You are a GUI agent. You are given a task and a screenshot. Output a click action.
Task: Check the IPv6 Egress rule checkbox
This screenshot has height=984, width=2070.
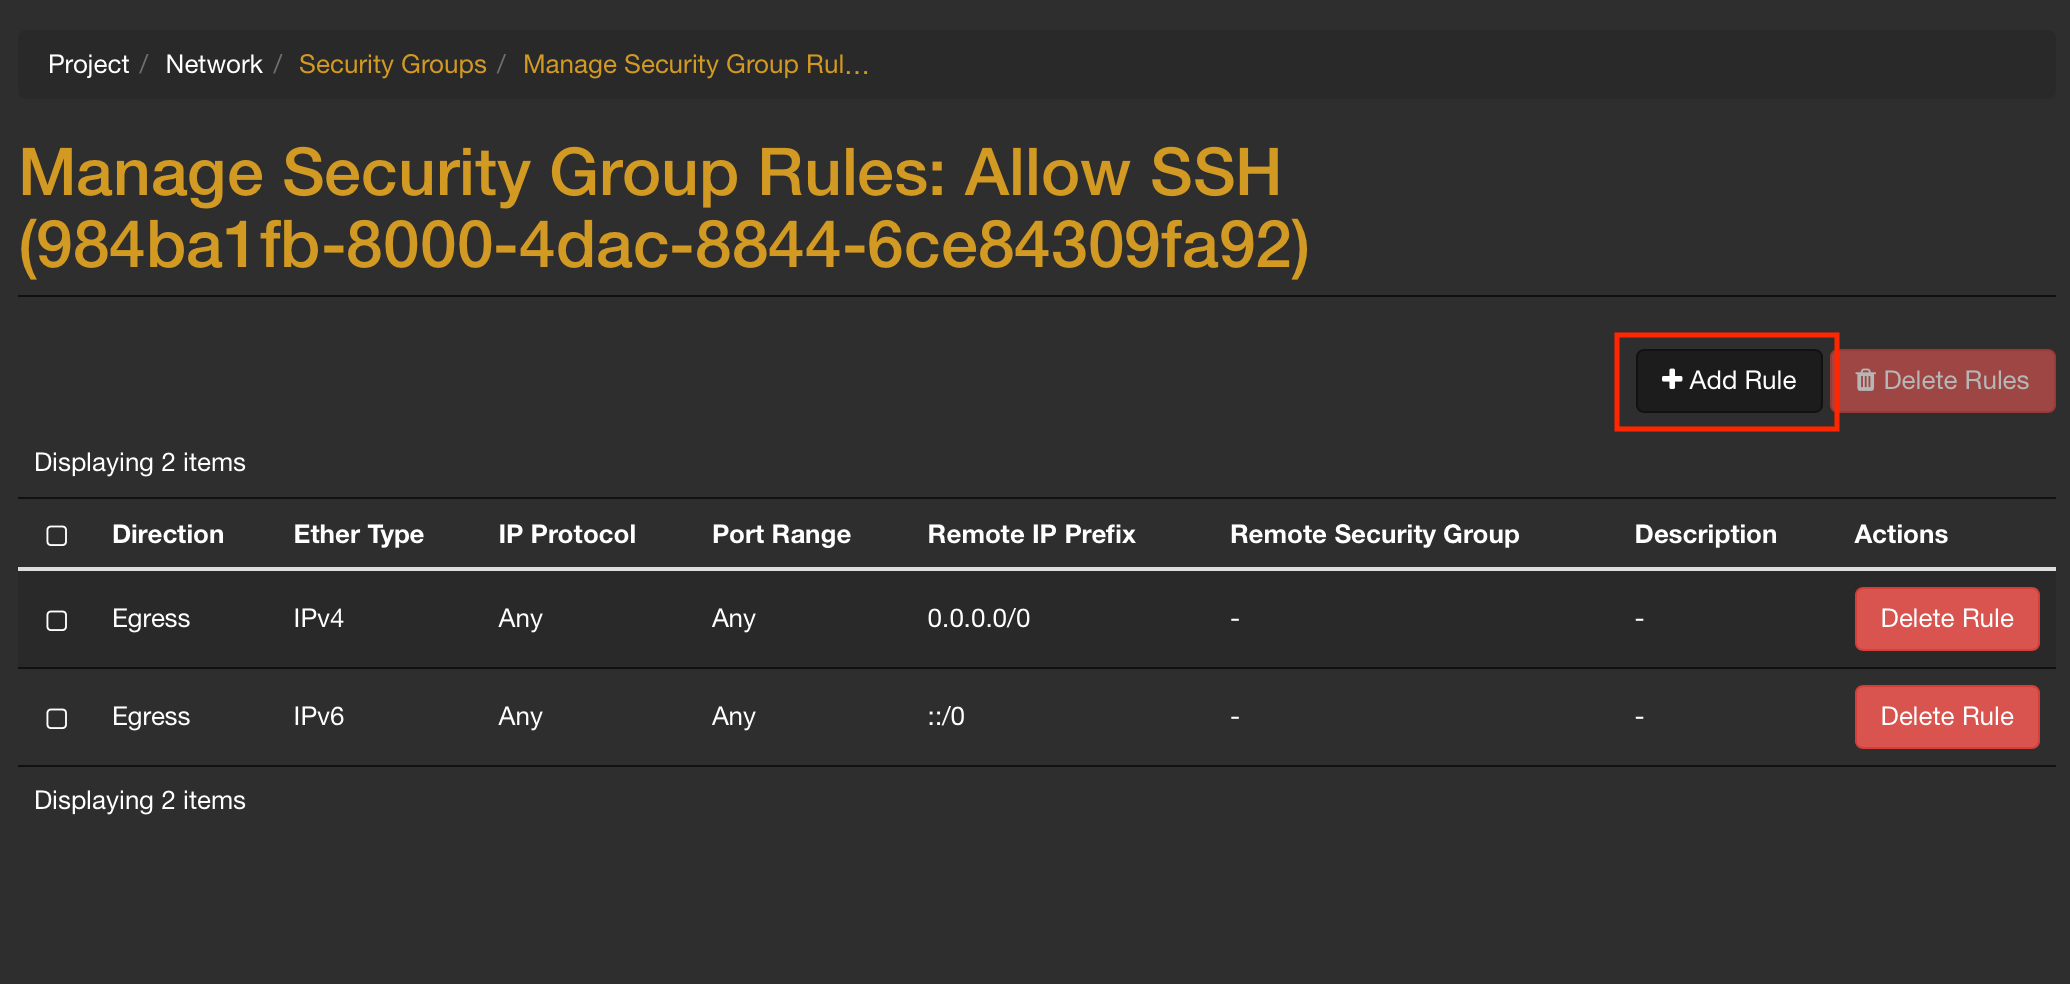(56, 717)
